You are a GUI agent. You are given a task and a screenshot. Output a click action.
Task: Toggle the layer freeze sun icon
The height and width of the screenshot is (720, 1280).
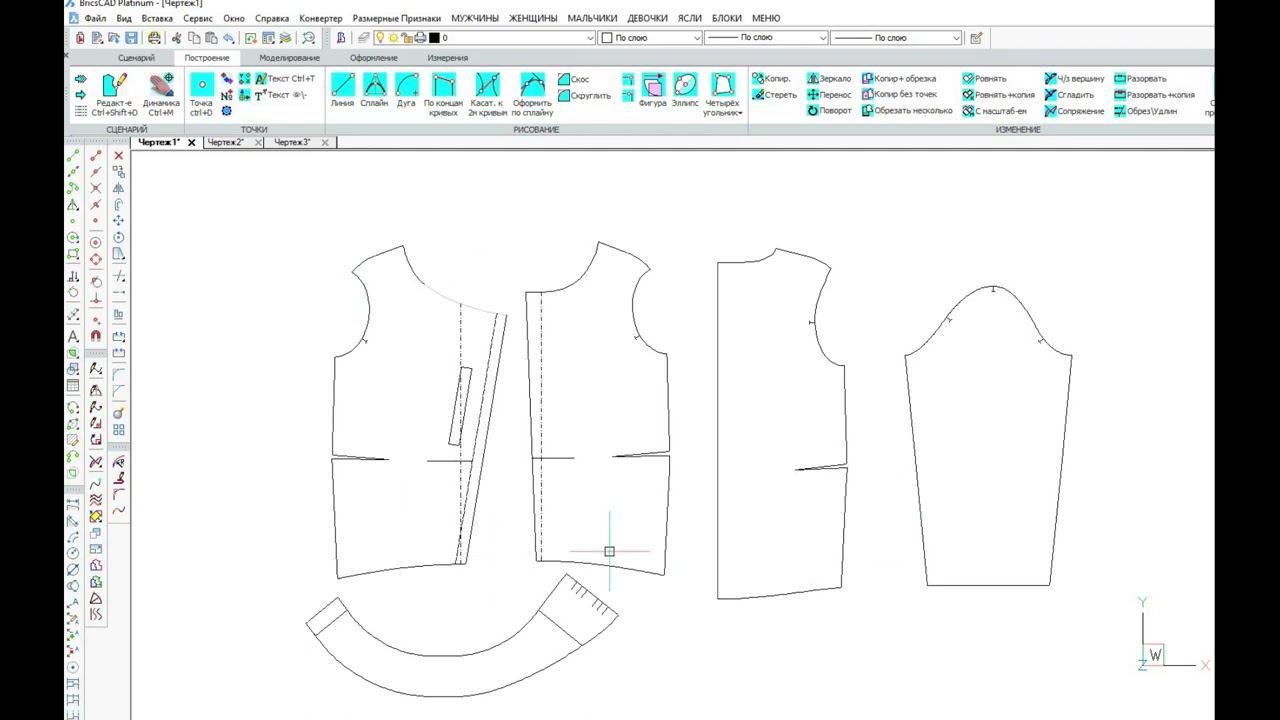393,38
